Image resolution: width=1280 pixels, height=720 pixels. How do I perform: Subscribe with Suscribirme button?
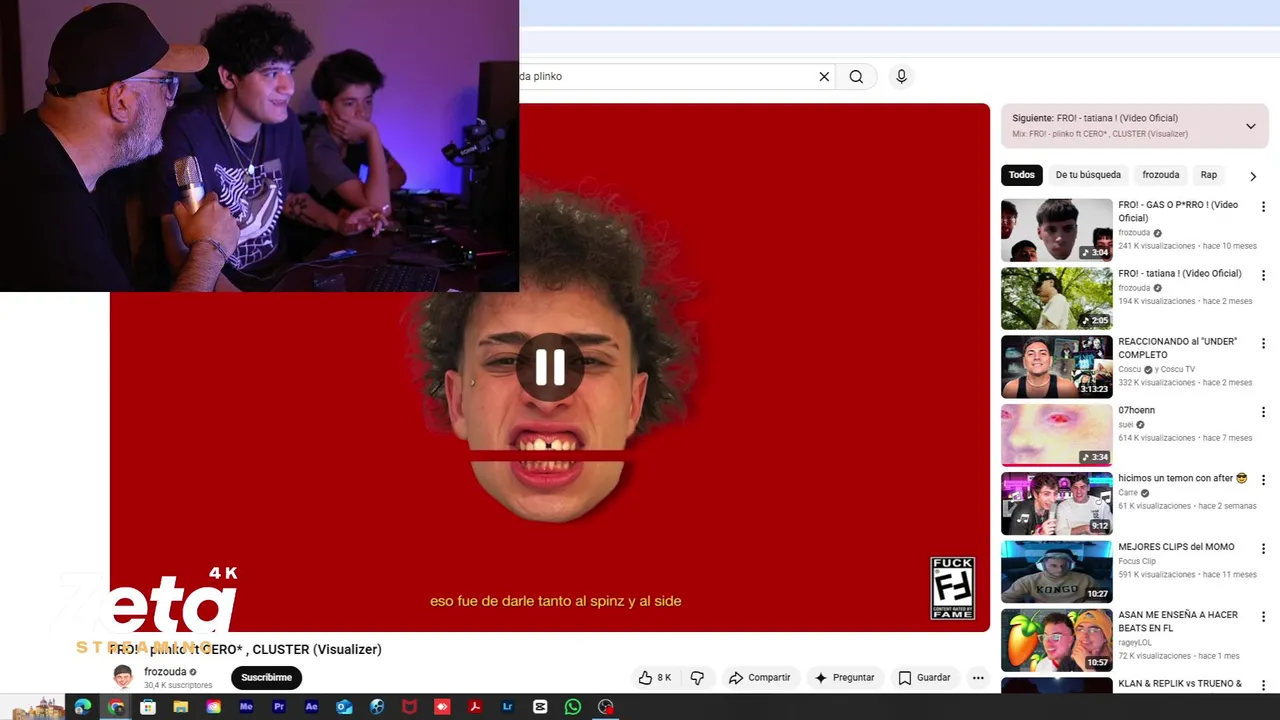266,677
